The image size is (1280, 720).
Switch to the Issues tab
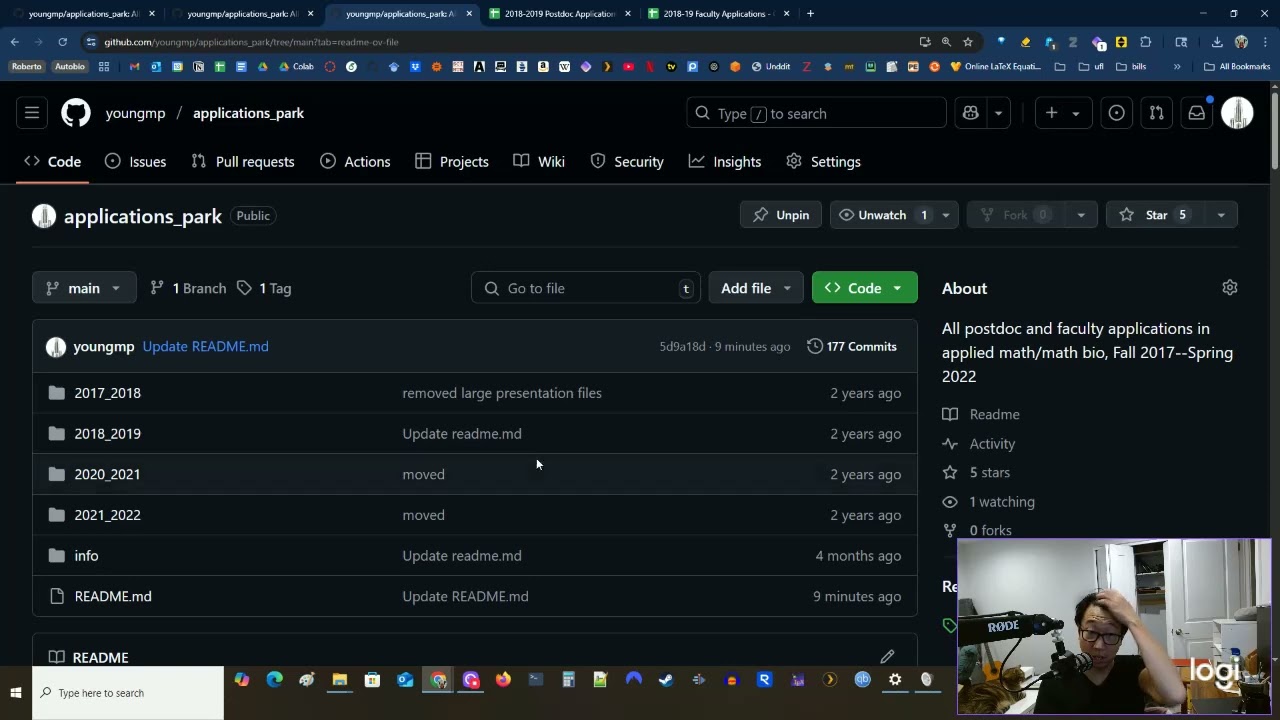[x=136, y=162]
